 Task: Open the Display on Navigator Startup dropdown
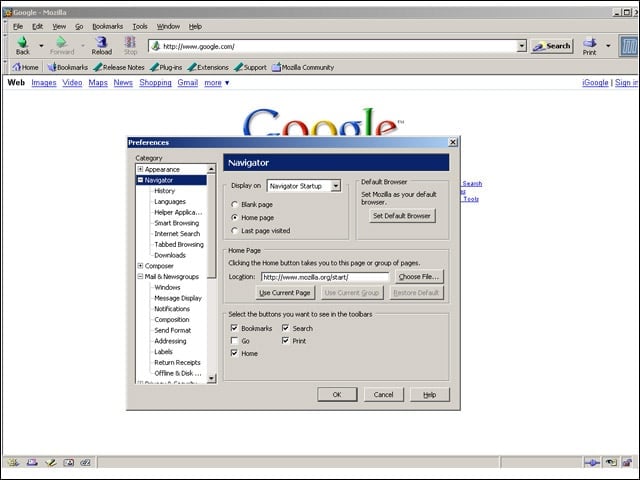click(x=304, y=186)
